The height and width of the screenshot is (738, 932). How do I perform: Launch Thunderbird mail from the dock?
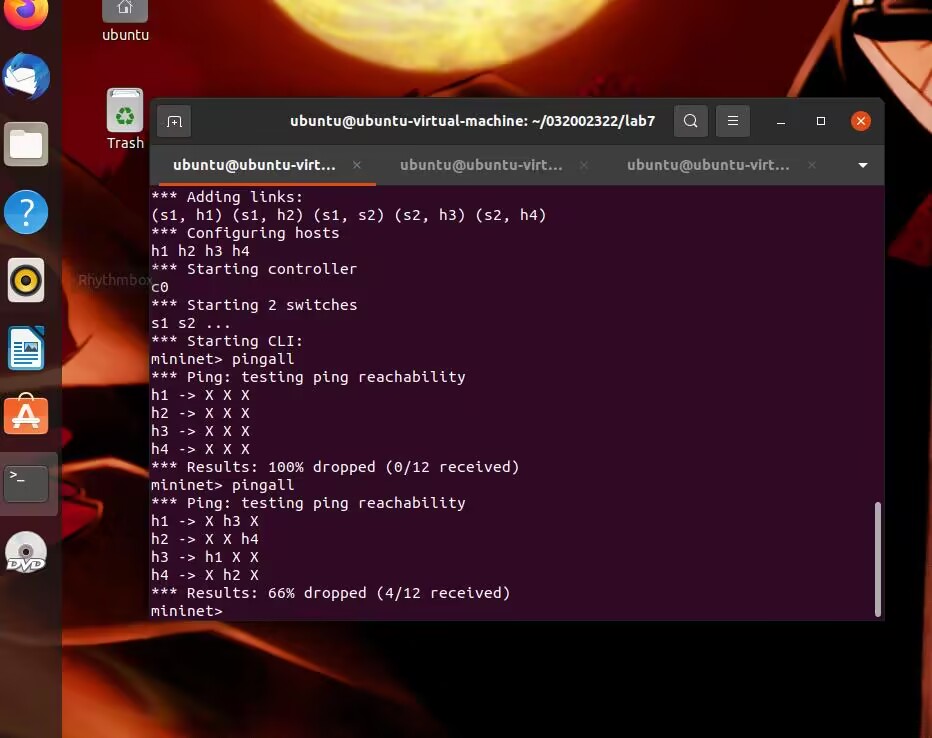(26, 77)
